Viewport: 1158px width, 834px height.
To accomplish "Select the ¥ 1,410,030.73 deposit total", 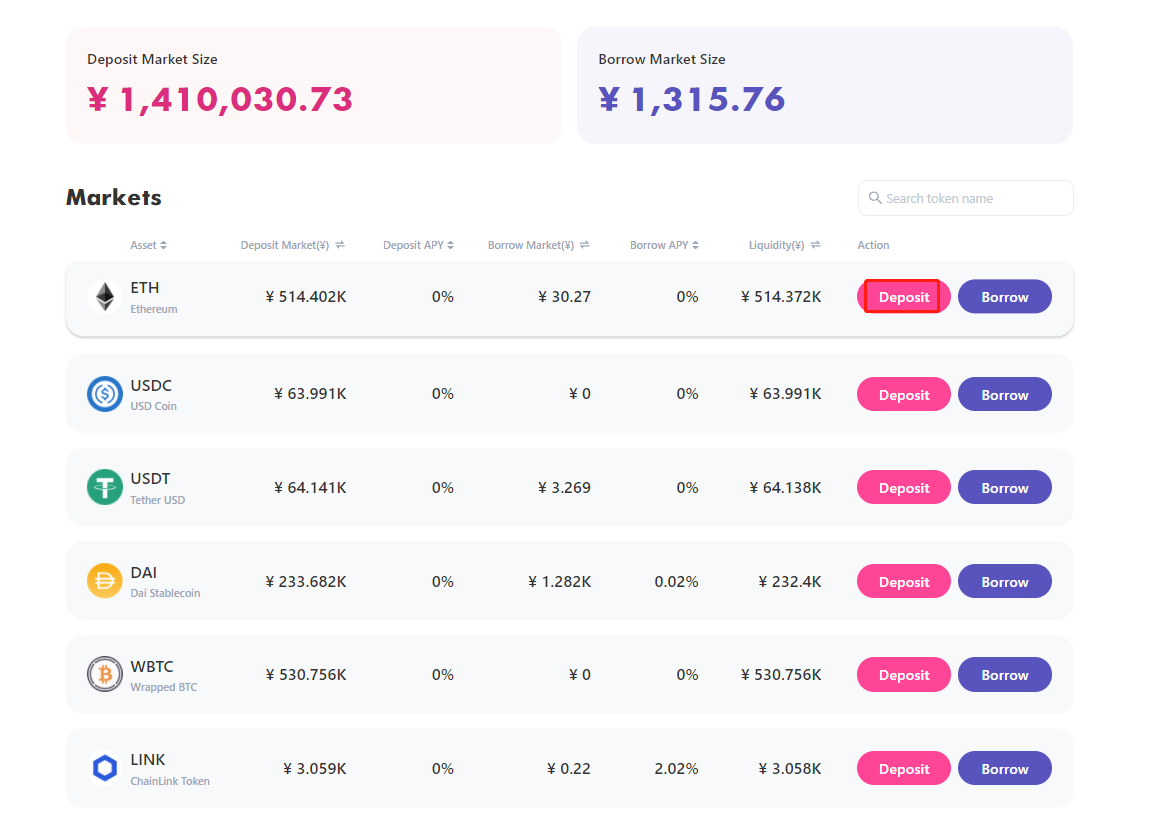I will coord(220,100).
